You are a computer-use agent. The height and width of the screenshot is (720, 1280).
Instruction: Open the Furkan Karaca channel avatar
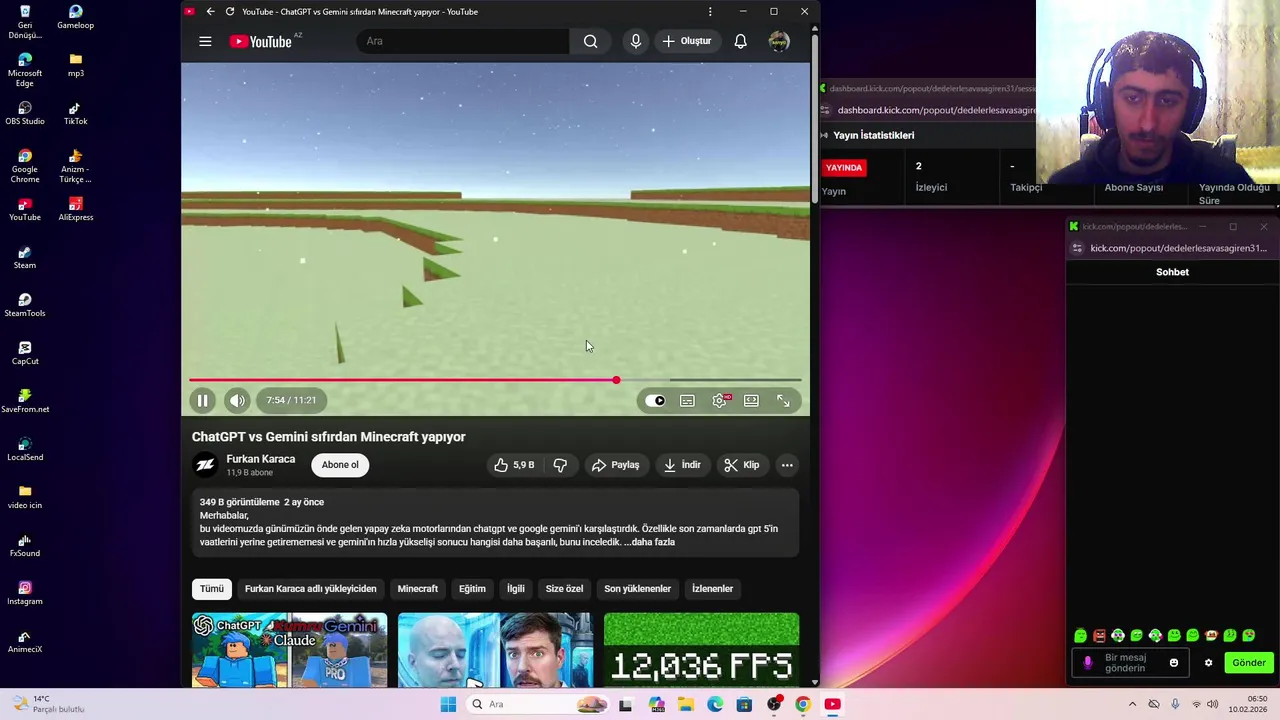tap(205, 465)
